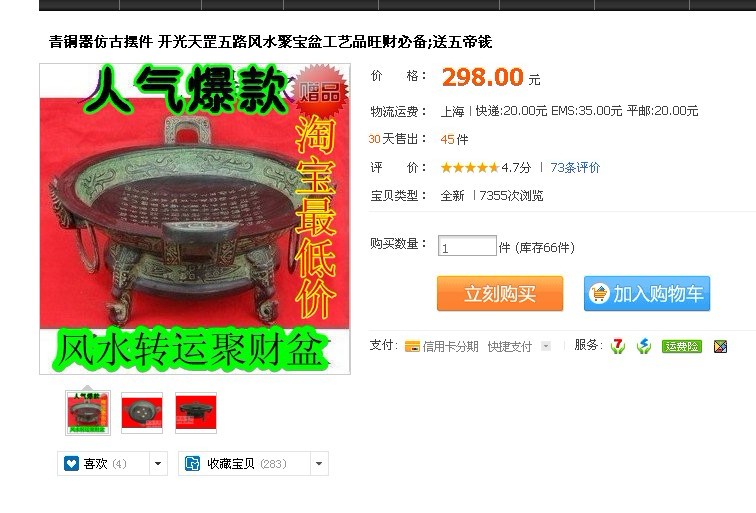756x513 pixels.
Task: Click the credit card 信用卡分期 icon
Action: 412,346
